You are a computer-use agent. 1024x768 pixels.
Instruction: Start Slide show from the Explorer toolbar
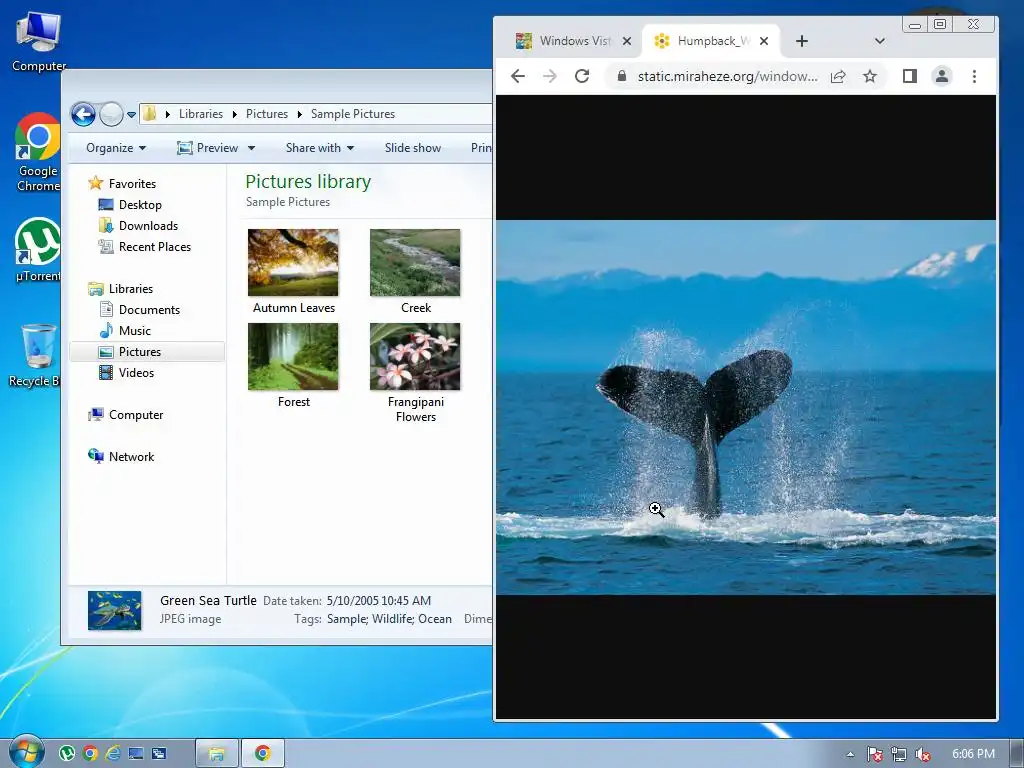(x=413, y=148)
